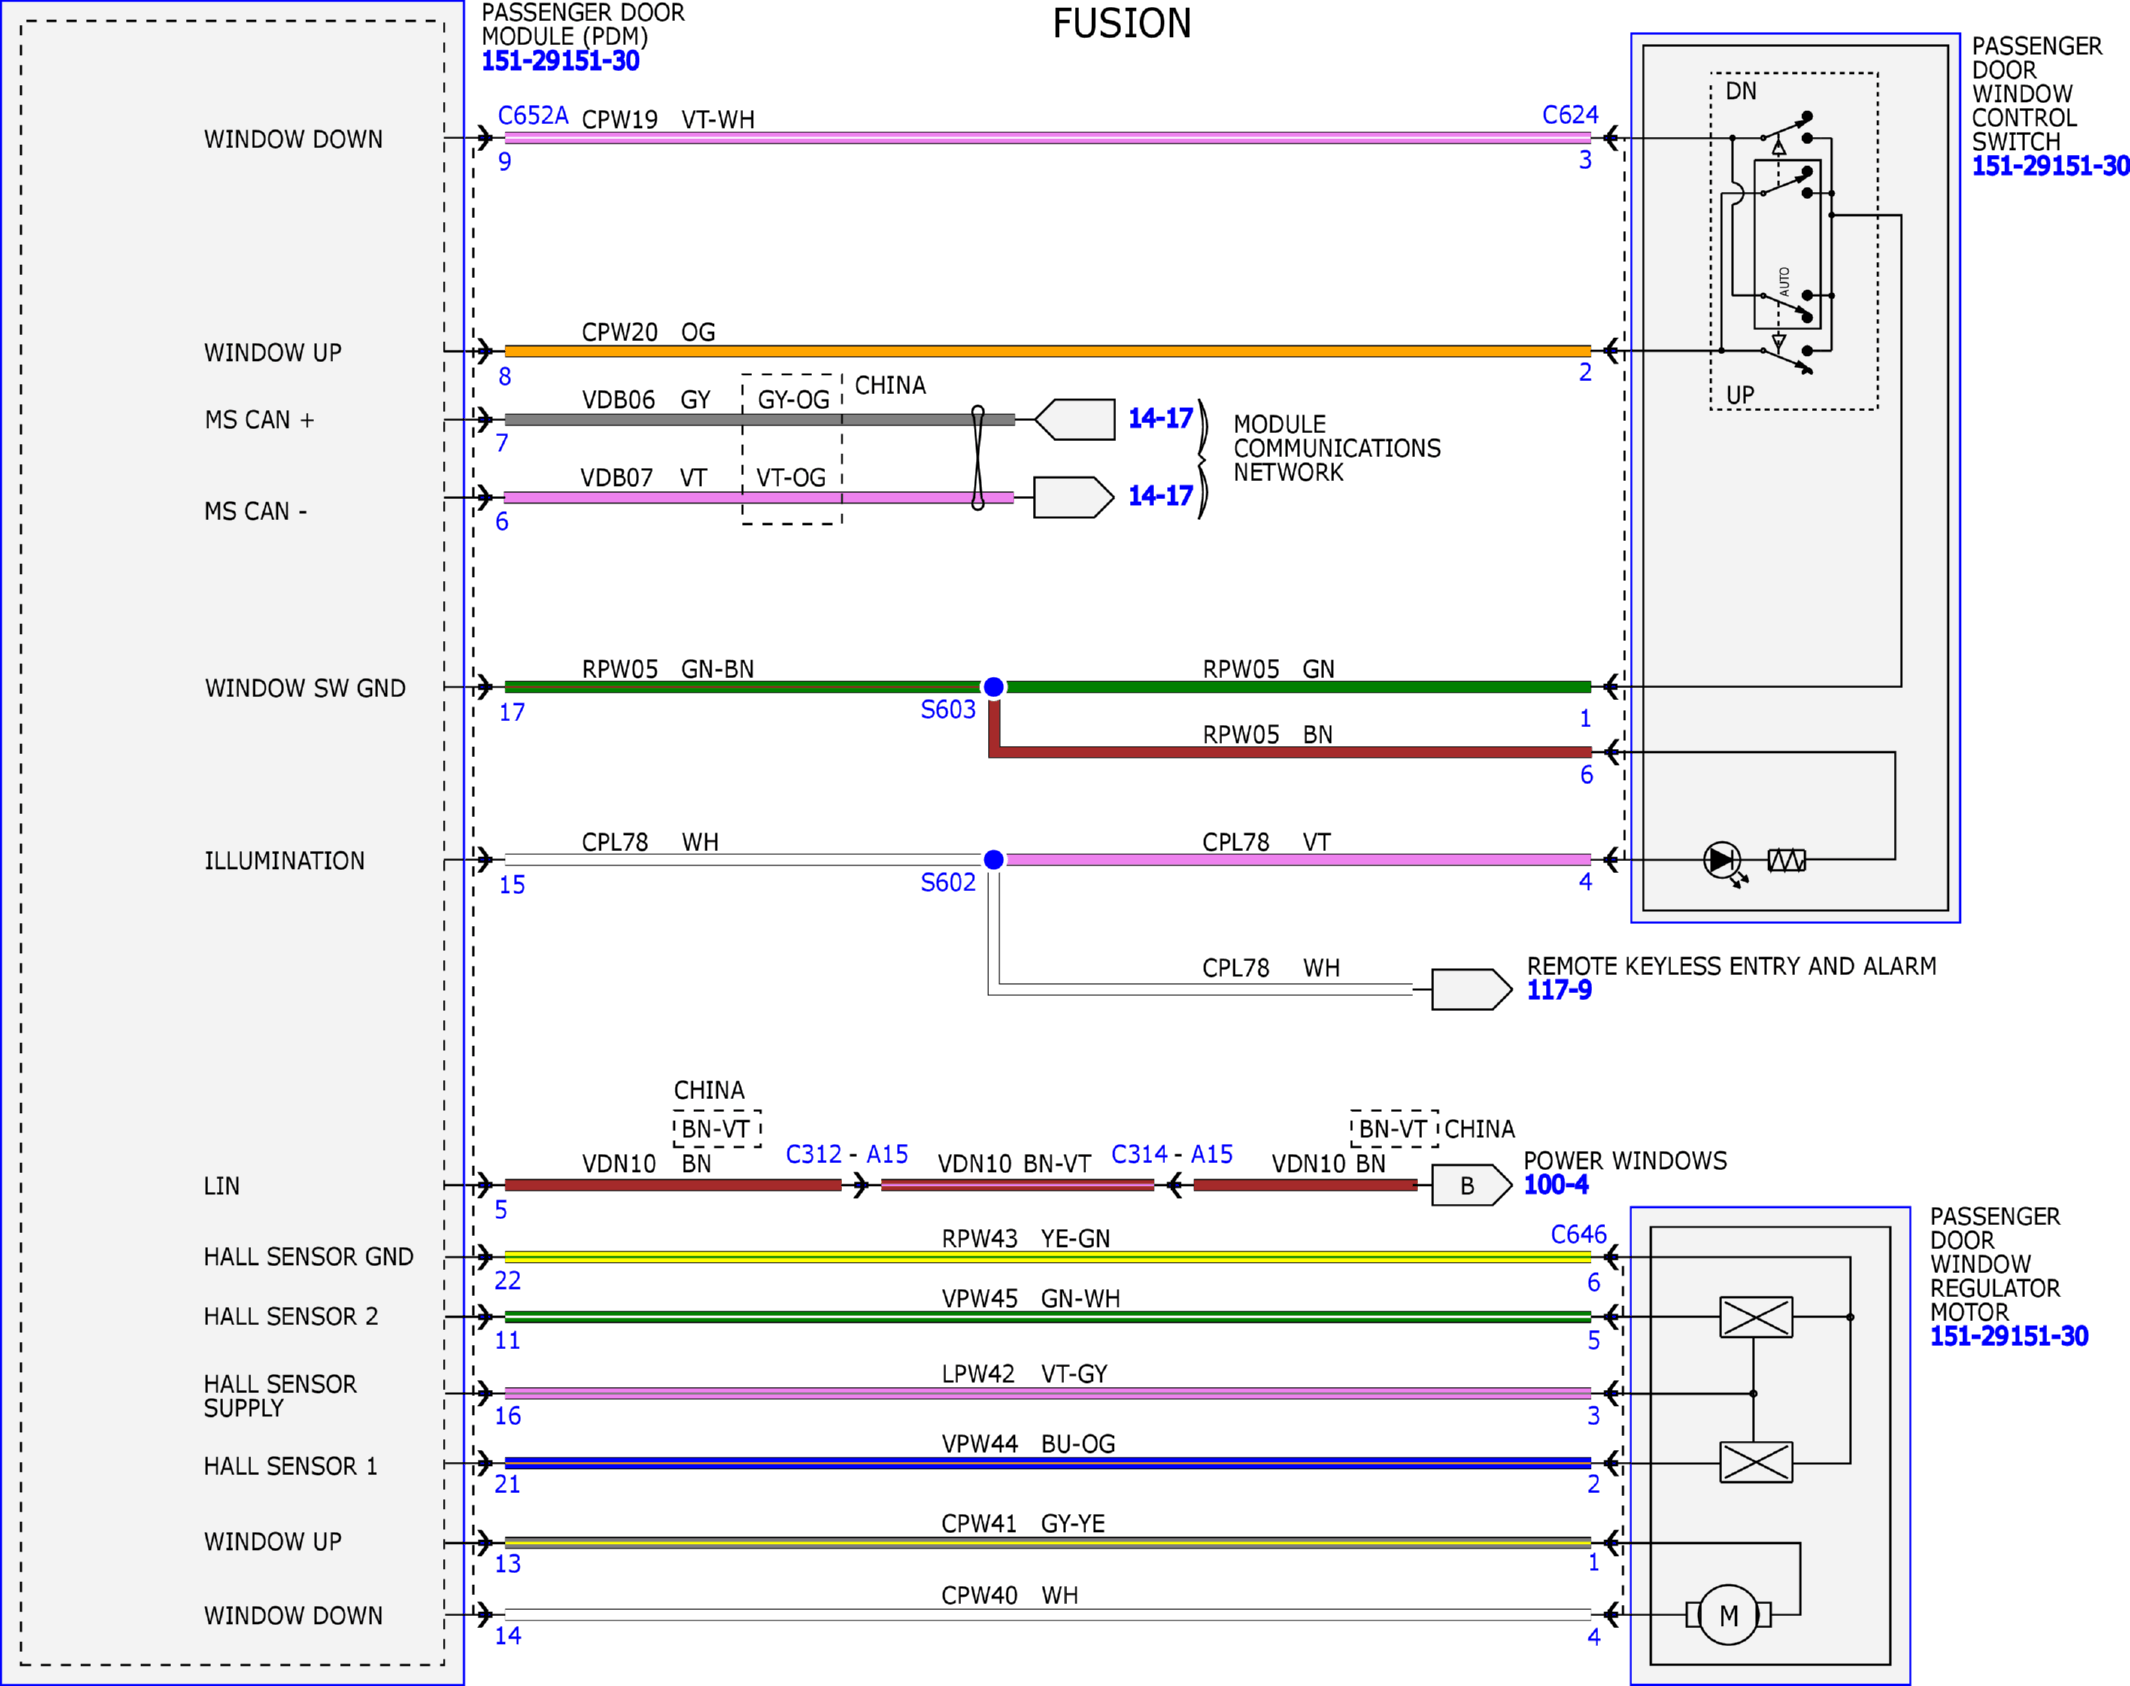This screenshot has height=1686, width=2130.
Task: Click the RPW05 GN-BN wire label
Action: (x=668, y=669)
